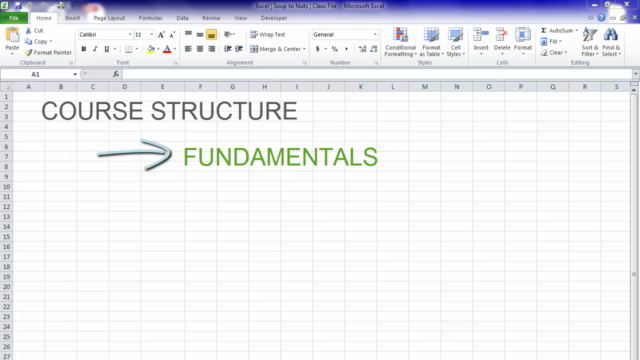Switch to the Developer tab
Image resolution: width=640 pixels, height=360 pixels.
(274, 18)
